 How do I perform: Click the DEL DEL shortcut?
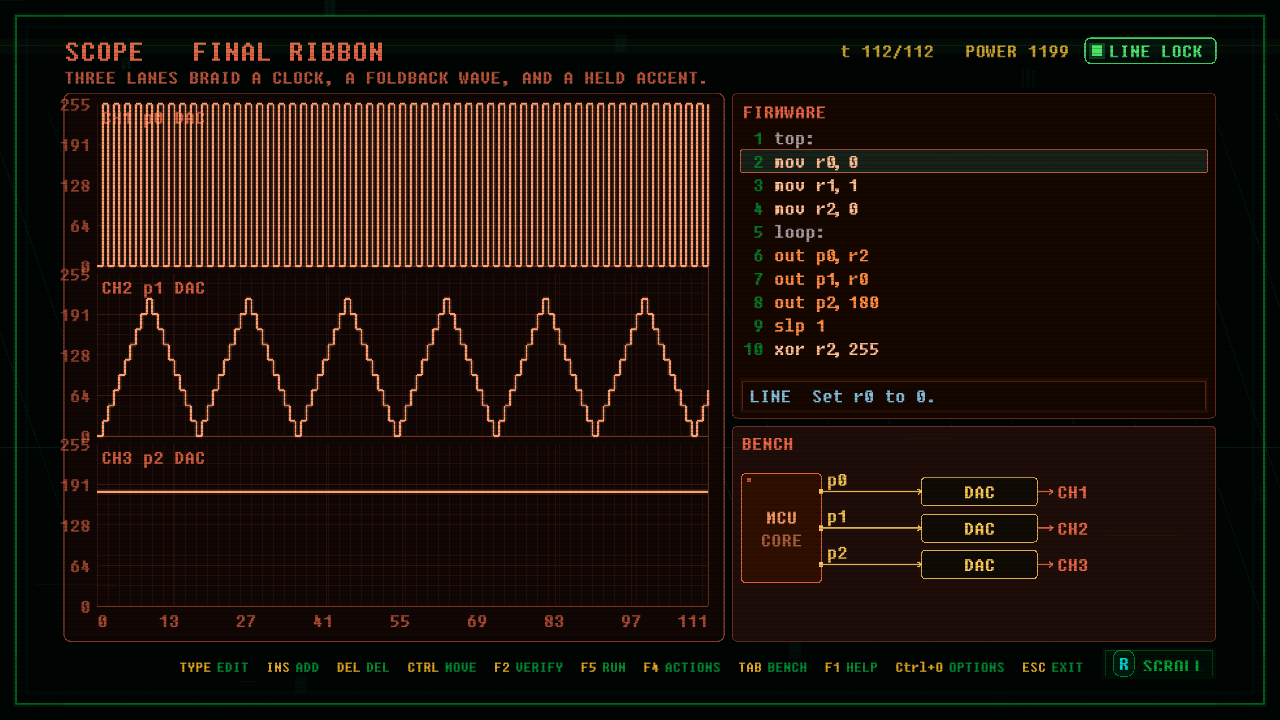coord(363,667)
